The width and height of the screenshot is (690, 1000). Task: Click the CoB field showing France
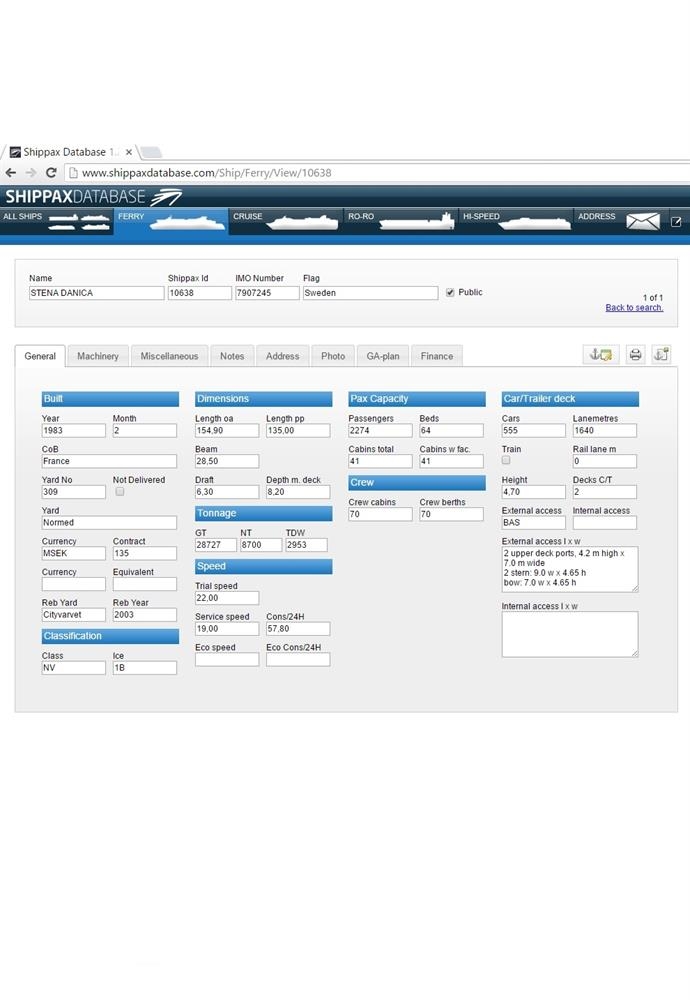[109, 461]
